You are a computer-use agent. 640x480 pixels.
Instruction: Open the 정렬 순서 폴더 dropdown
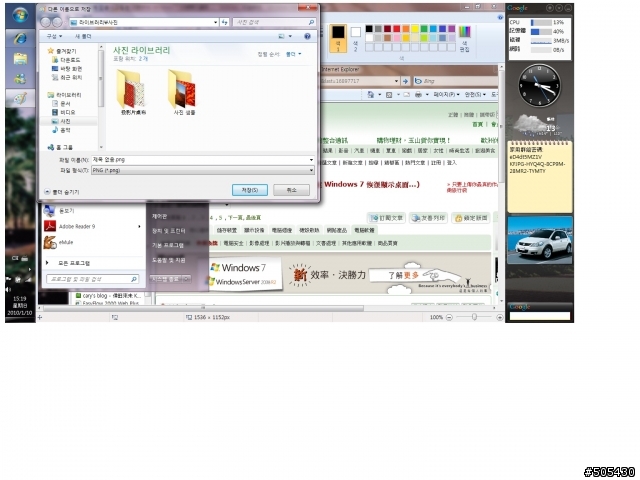[x=293, y=54]
